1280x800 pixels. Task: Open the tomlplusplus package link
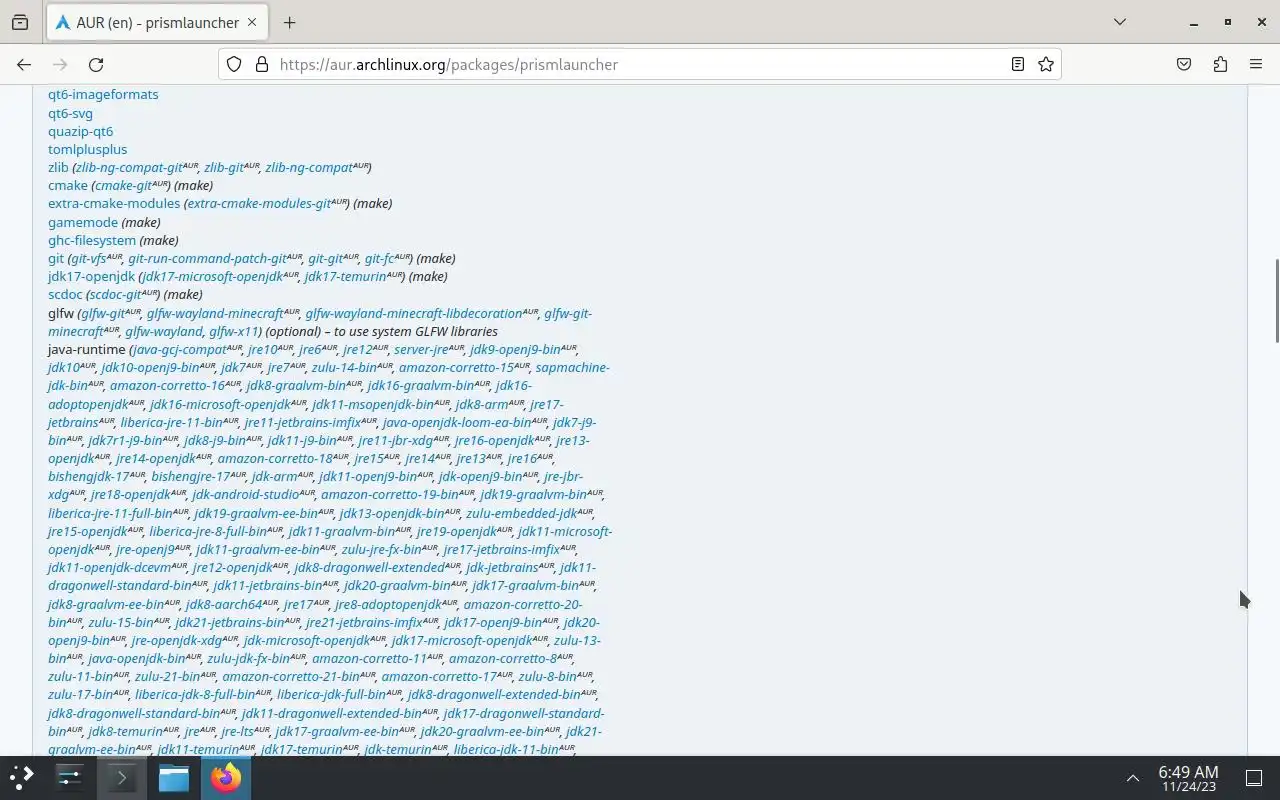(87, 149)
